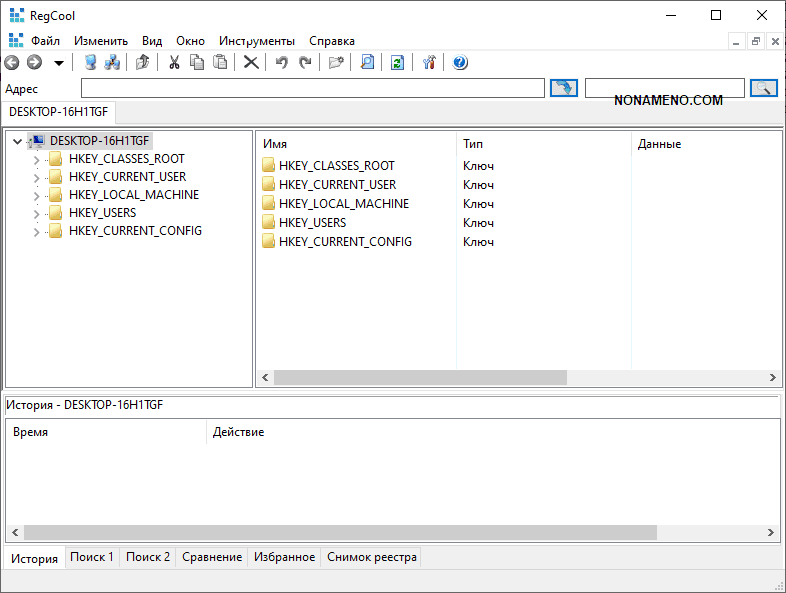Switch to the Снимок реестра tab
The image size is (786, 593).
[x=371, y=557]
